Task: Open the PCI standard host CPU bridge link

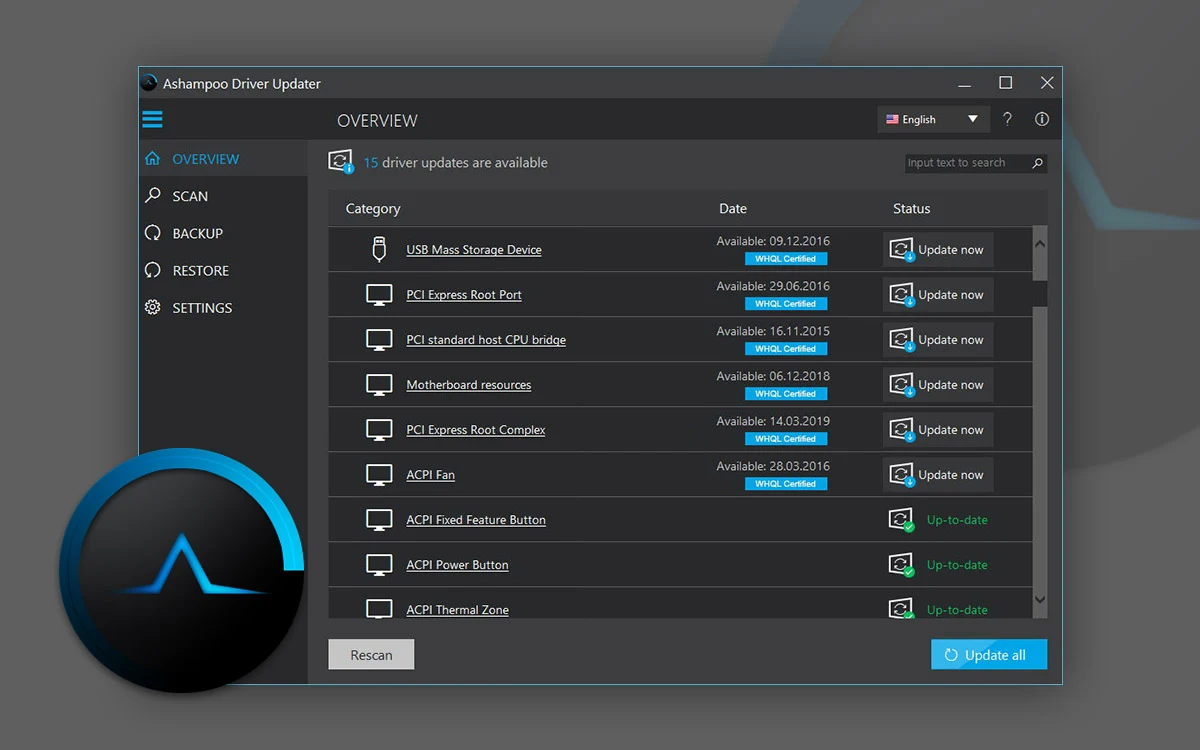Action: pos(486,340)
